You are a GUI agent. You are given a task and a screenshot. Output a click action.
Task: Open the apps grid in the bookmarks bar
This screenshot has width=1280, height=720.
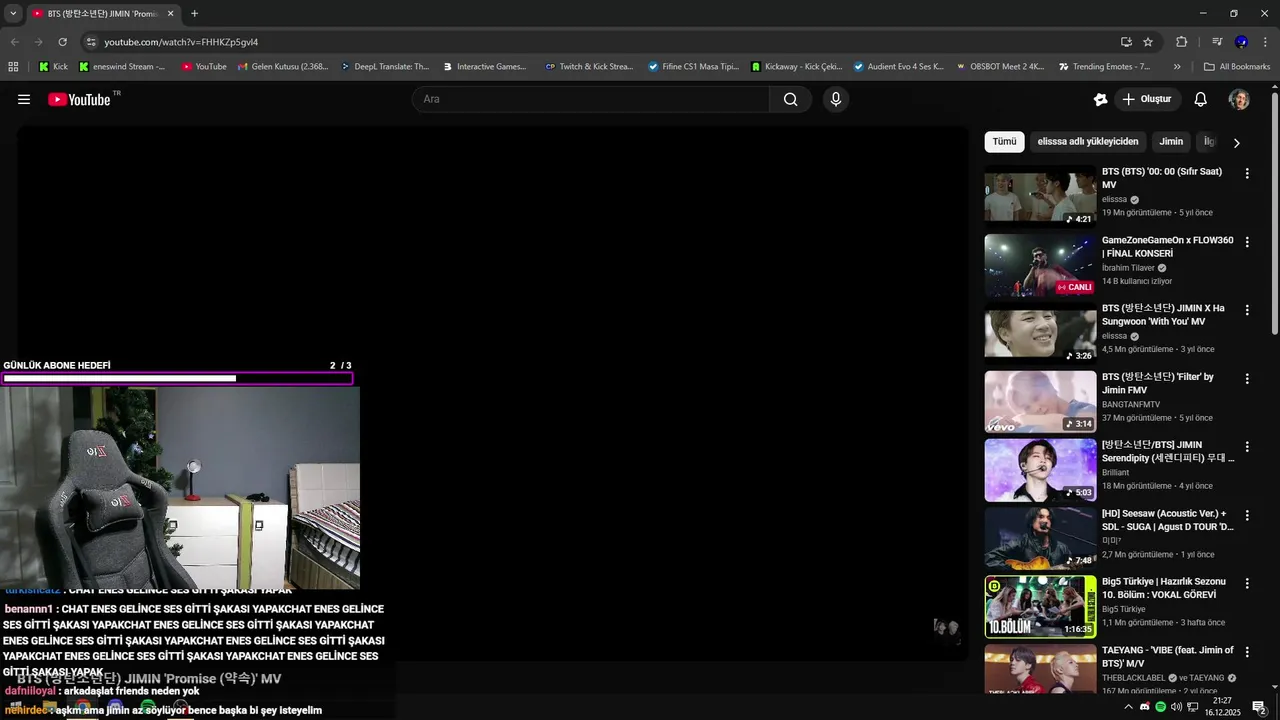(13, 67)
